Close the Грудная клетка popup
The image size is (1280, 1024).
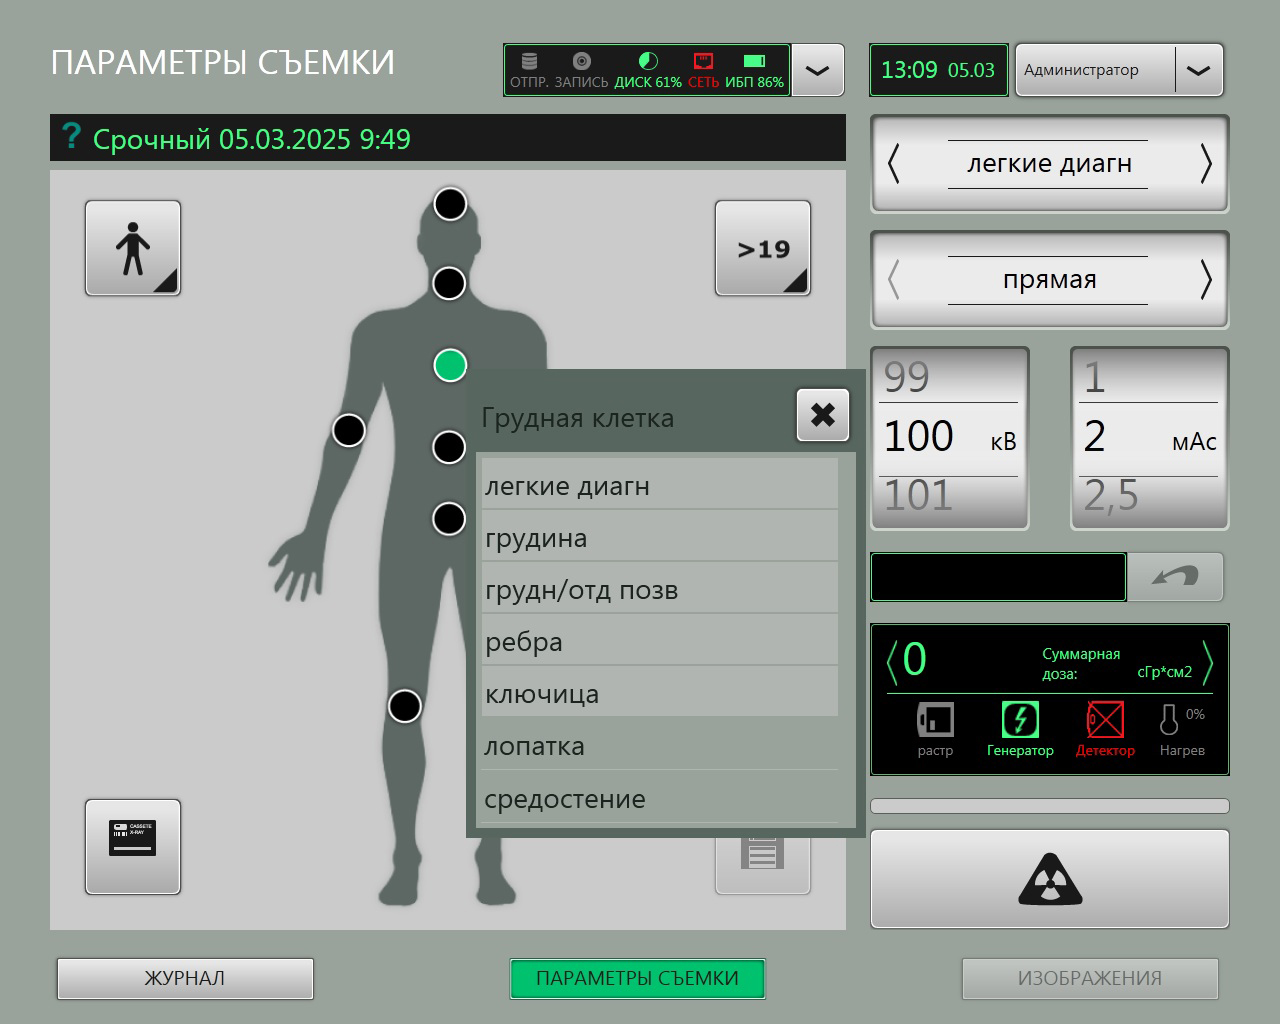tap(822, 415)
